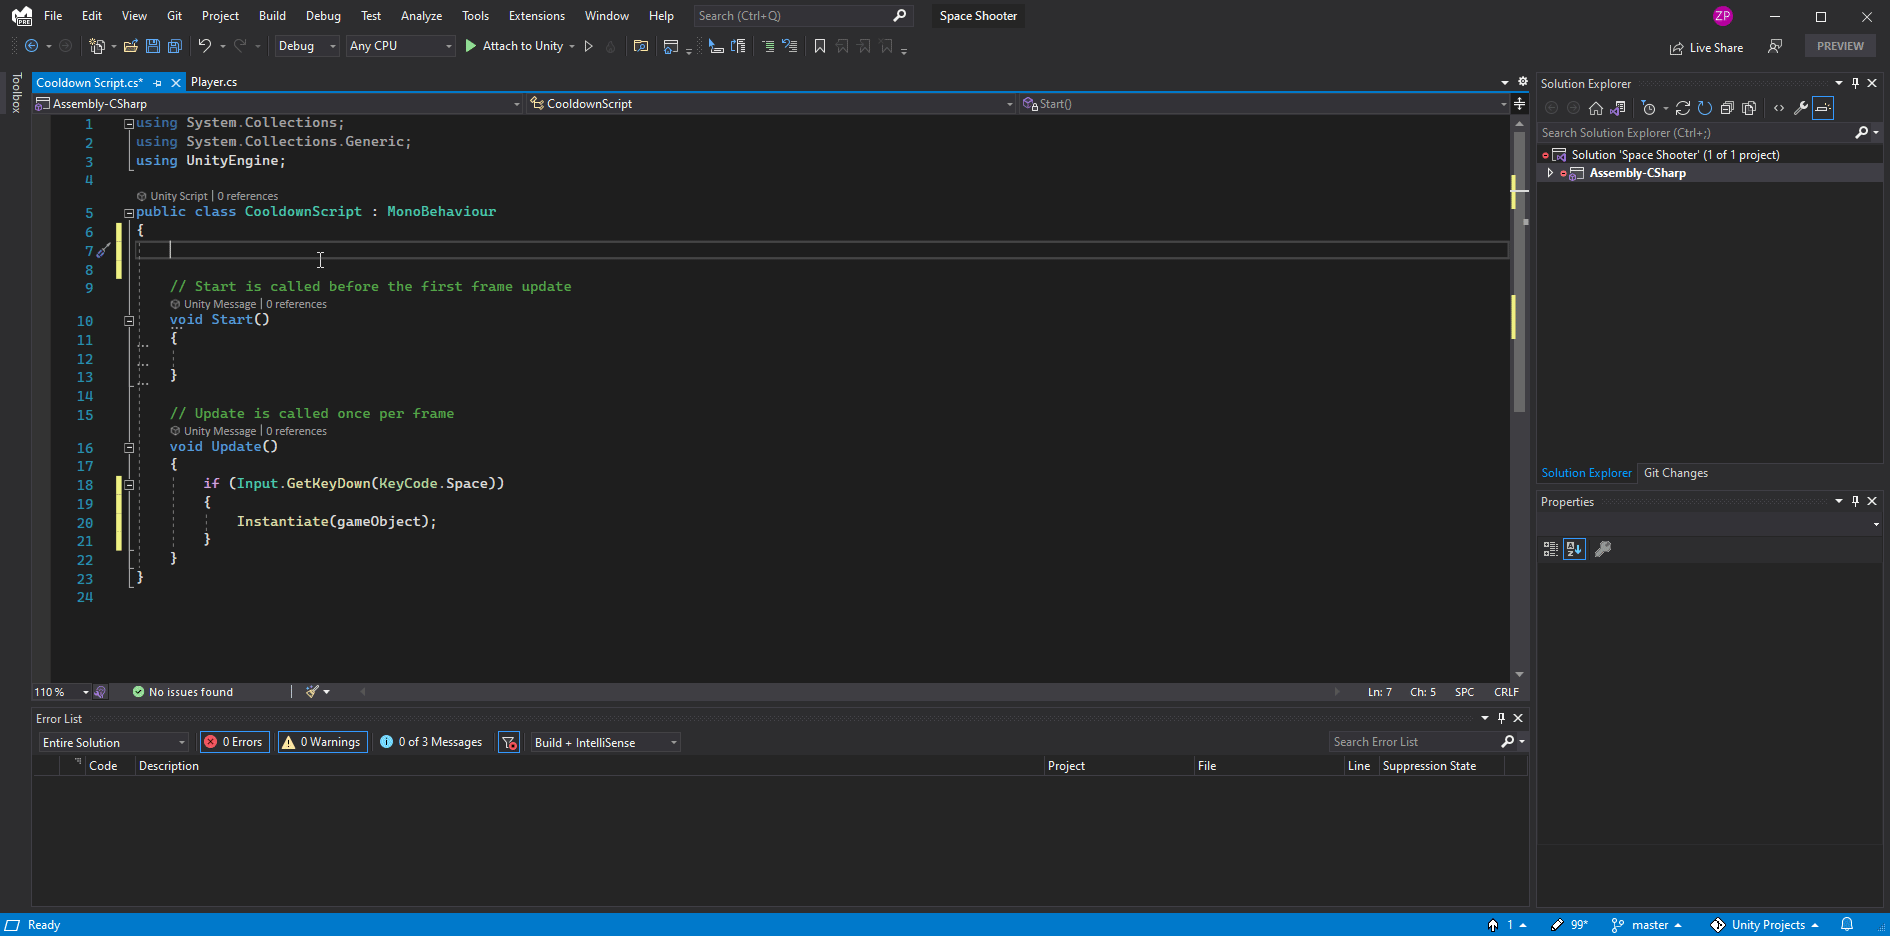Open the Debug configuration dropdown
This screenshot has width=1890, height=936.
(306, 46)
